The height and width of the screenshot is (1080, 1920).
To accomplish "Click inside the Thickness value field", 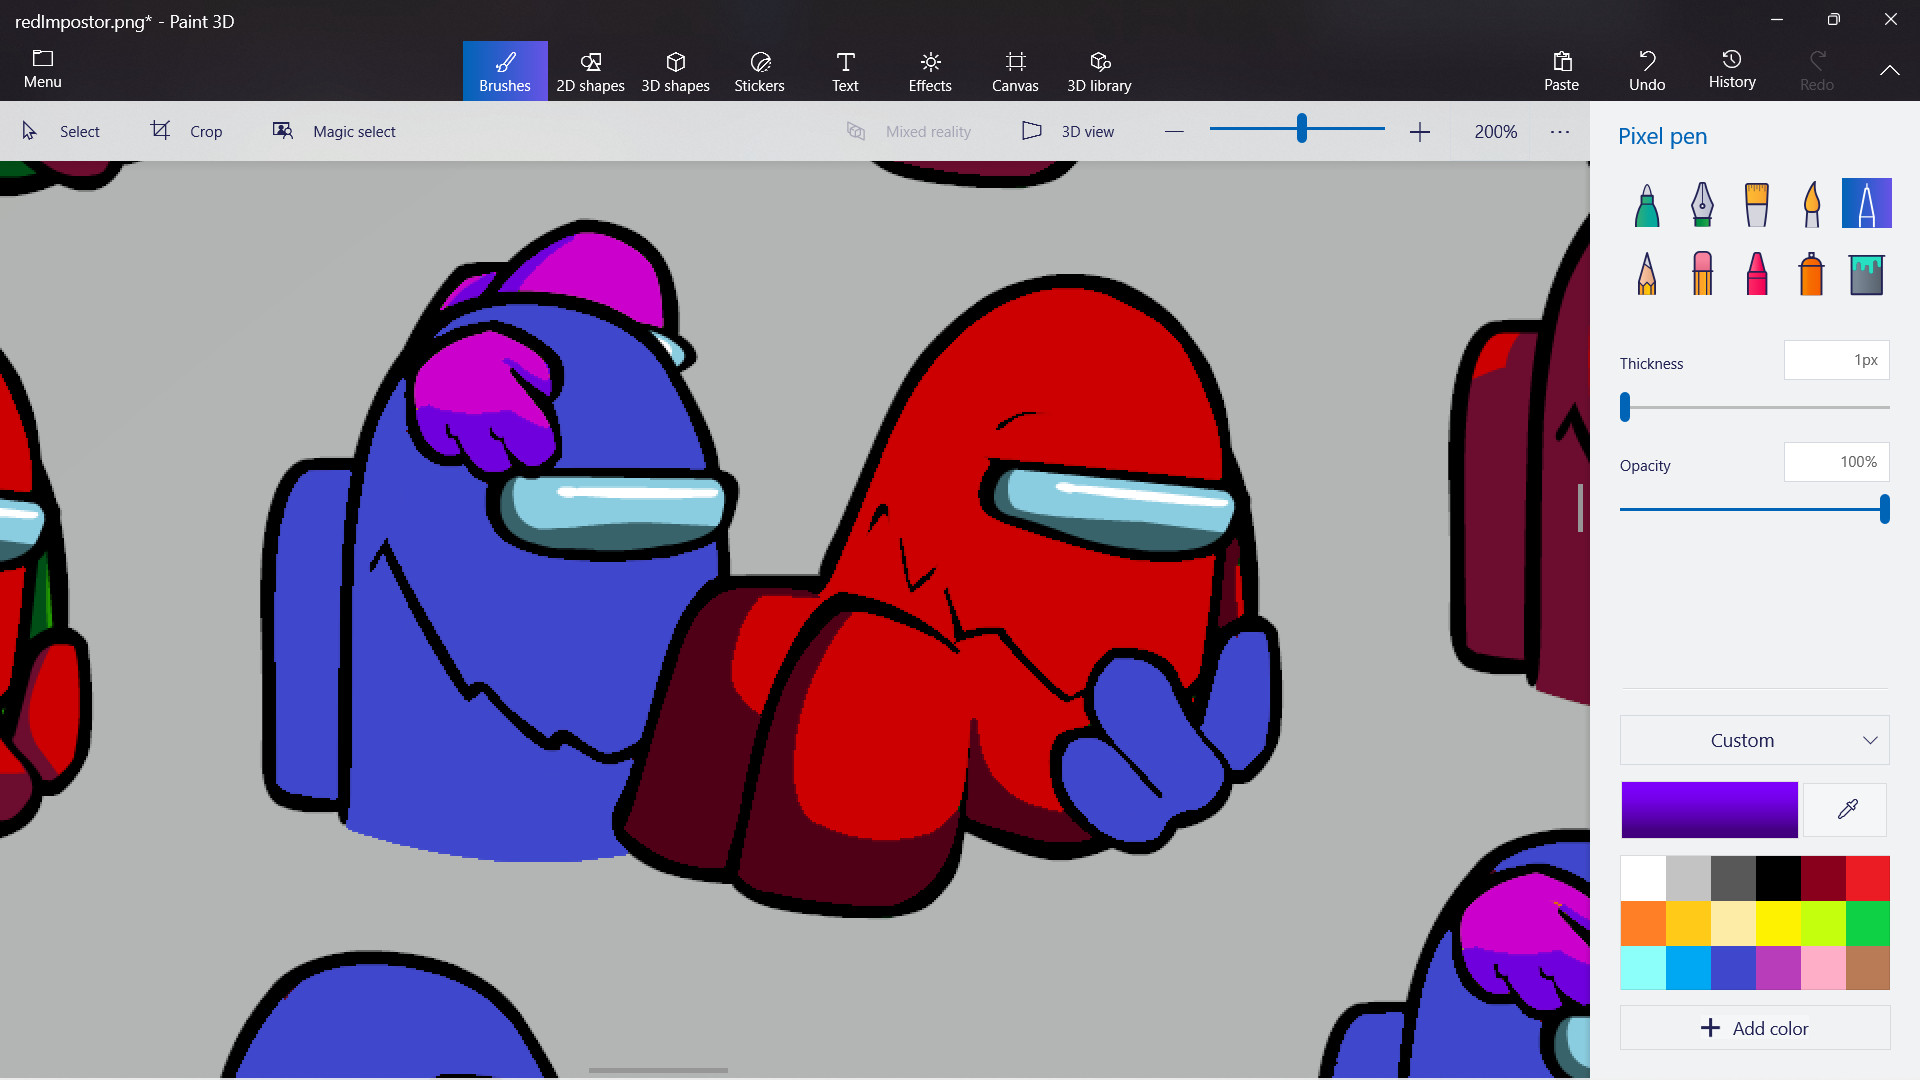I will click(x=1836, y=360).
